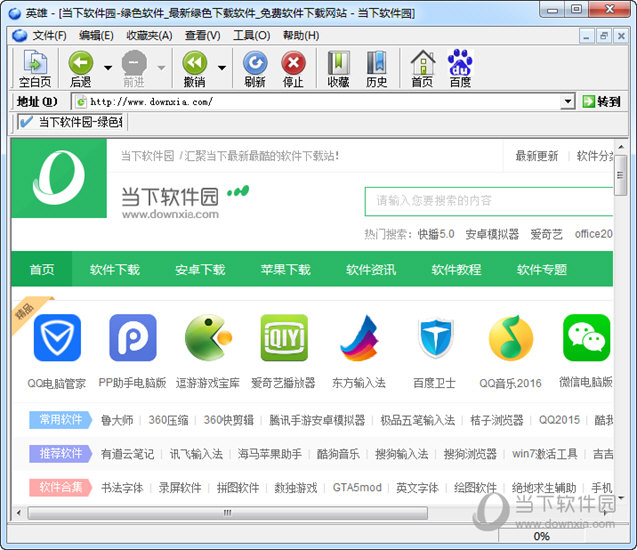This screenshot has width=637, height=550.
Task: Click the 逗游游戏宝库 app icon
Action: click(x=208, y=338)
